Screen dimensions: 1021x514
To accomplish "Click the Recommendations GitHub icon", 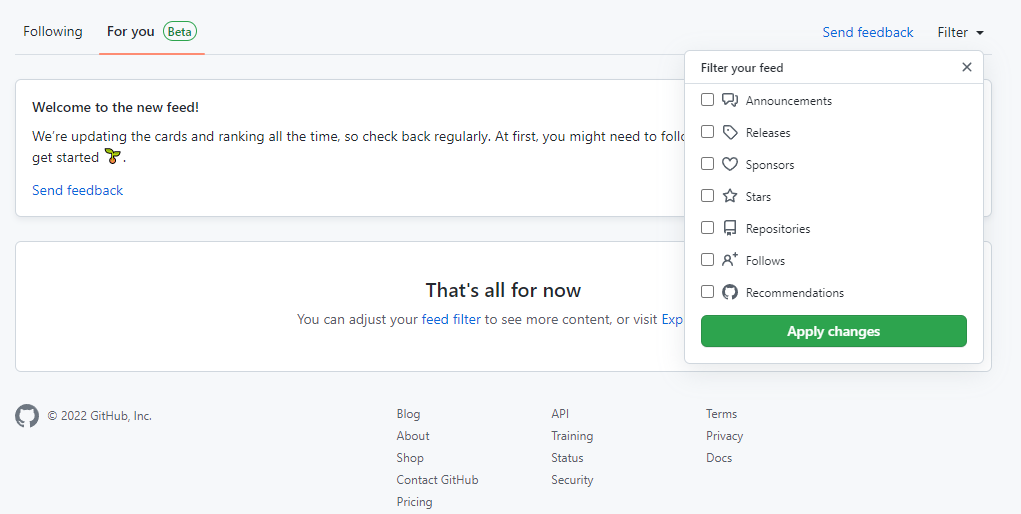I will click(x=730, y=292).
